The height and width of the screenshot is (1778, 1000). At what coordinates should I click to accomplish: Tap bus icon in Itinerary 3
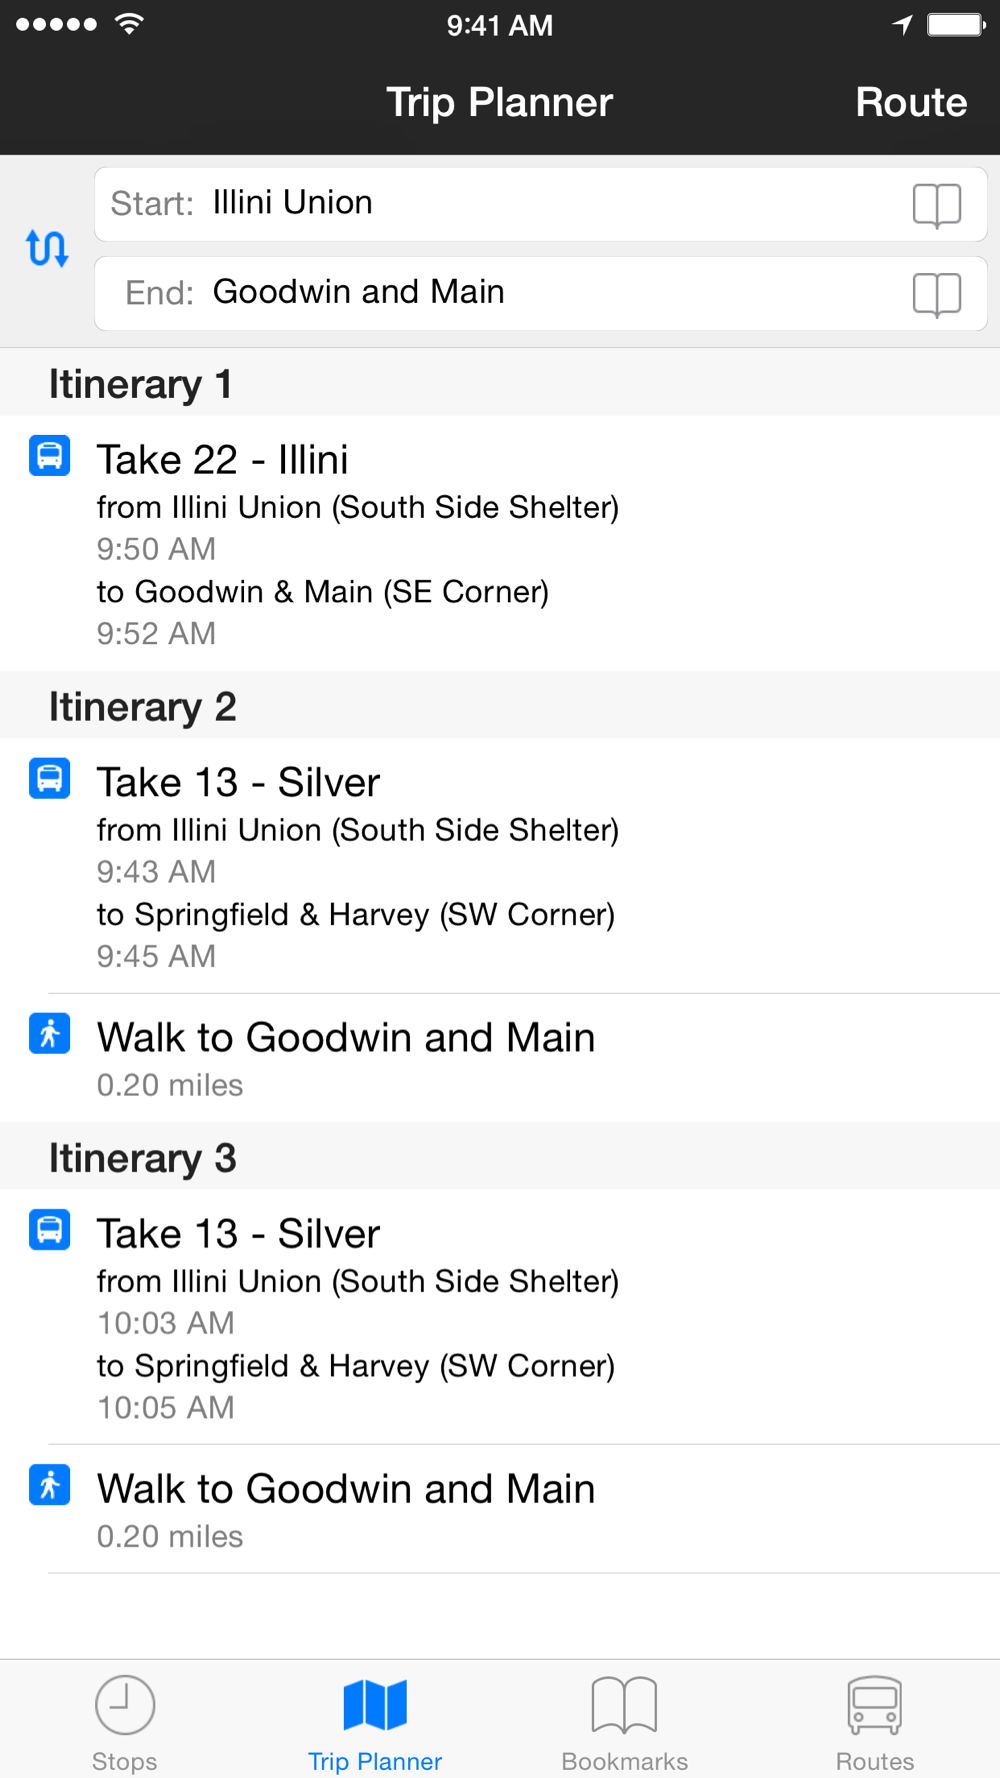point(49,1230)
